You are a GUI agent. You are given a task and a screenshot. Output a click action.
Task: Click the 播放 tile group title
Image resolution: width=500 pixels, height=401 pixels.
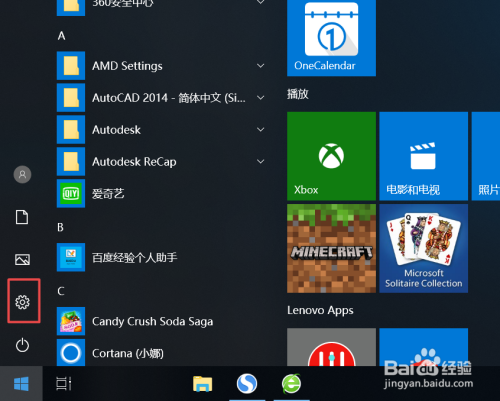pos(298,94)
